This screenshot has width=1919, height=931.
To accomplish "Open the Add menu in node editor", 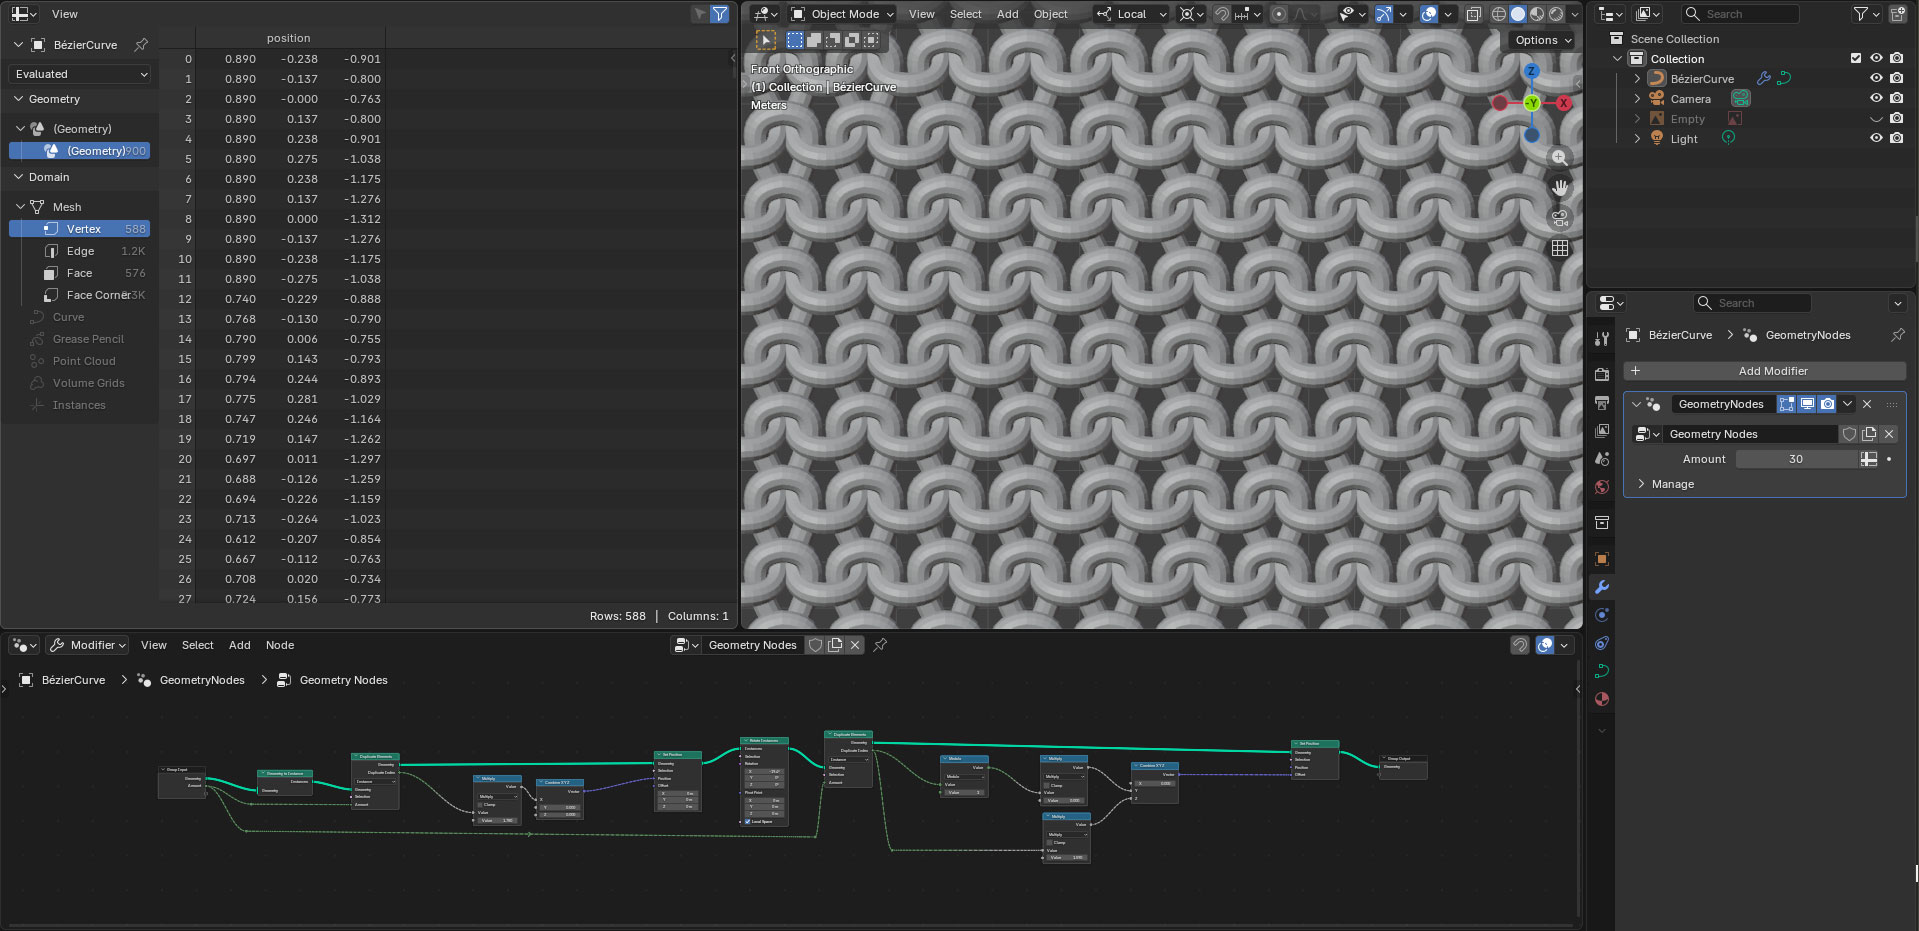I will [239, 645].
